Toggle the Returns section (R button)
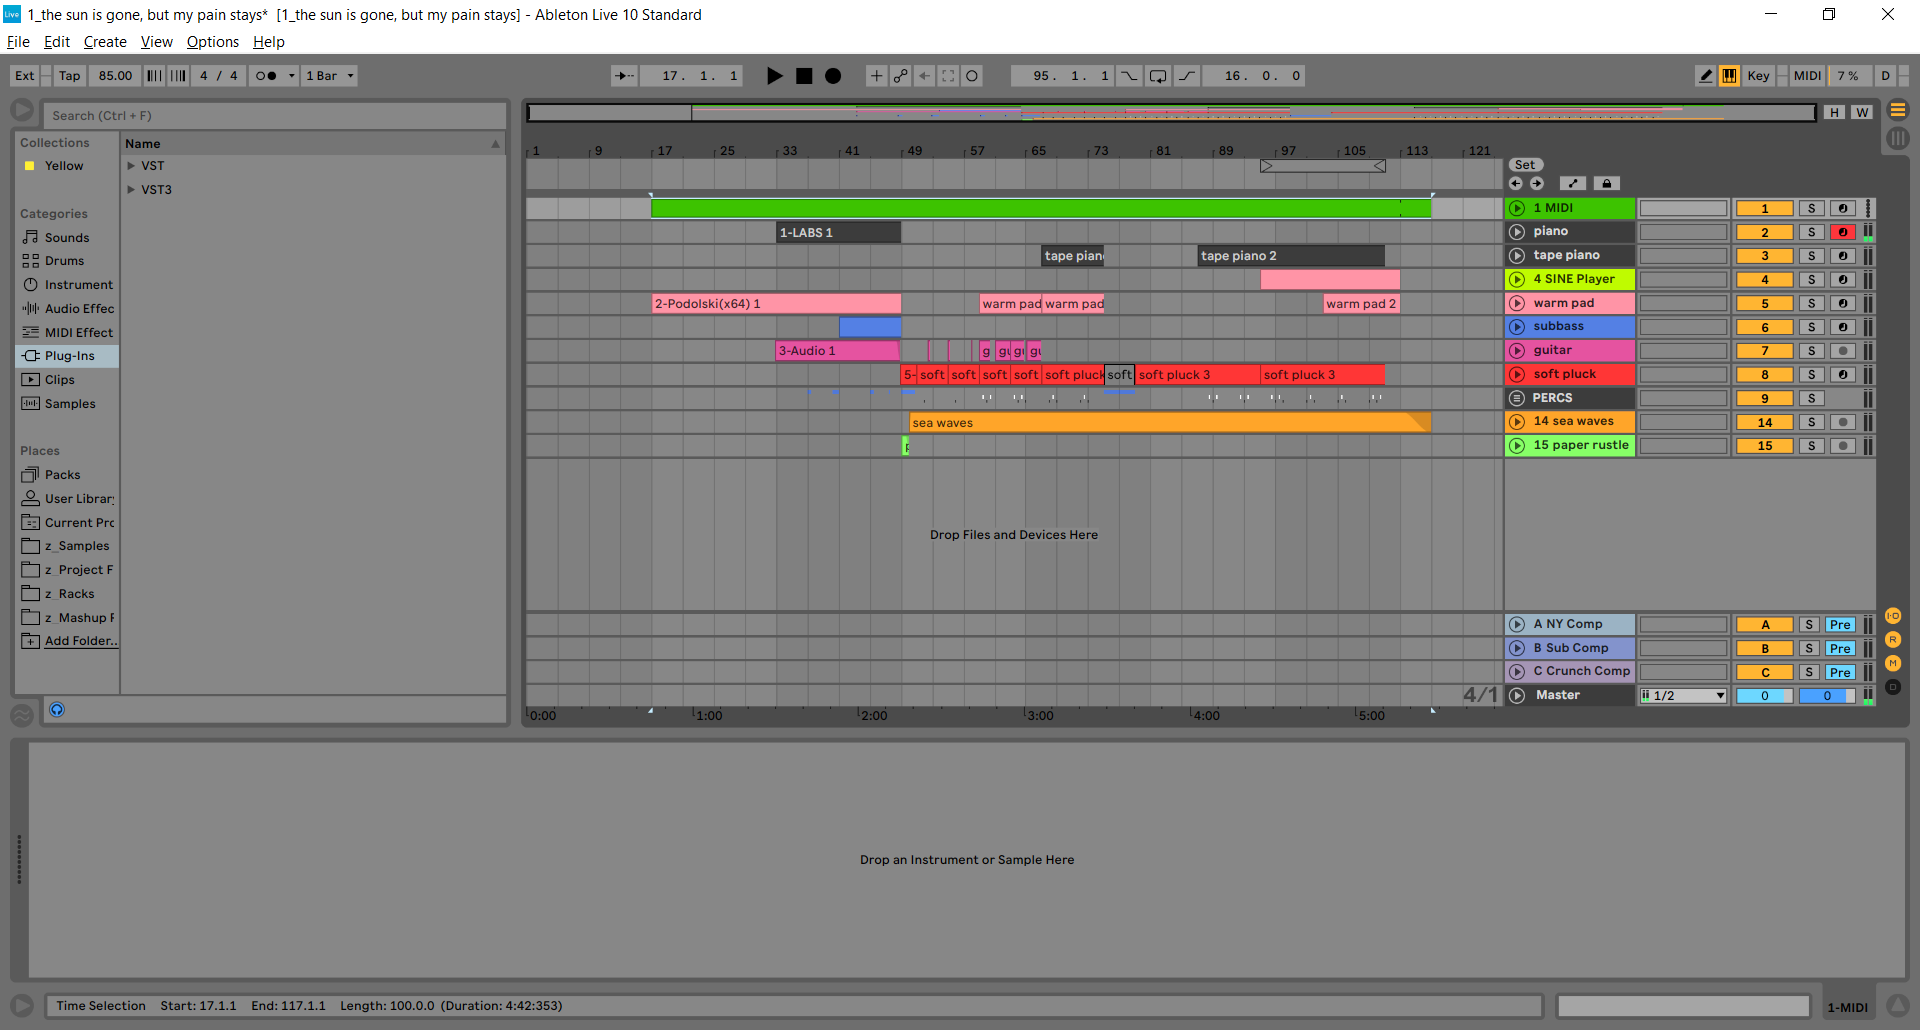The height and width of the screenshot is (1030, 1920). pos(1893,640)
